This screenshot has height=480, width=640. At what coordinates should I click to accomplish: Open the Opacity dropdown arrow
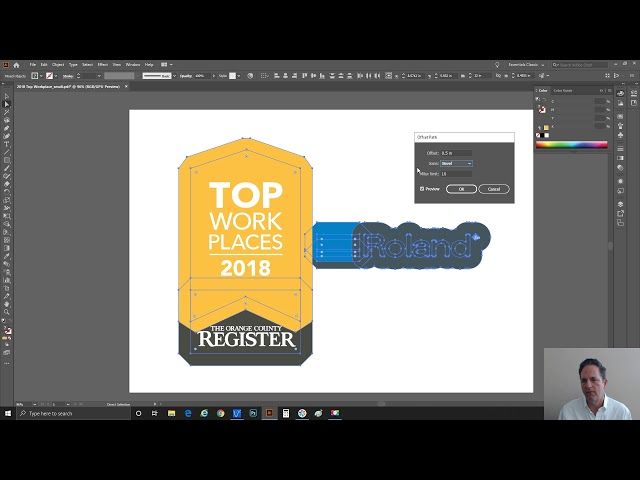click(211, 76)
